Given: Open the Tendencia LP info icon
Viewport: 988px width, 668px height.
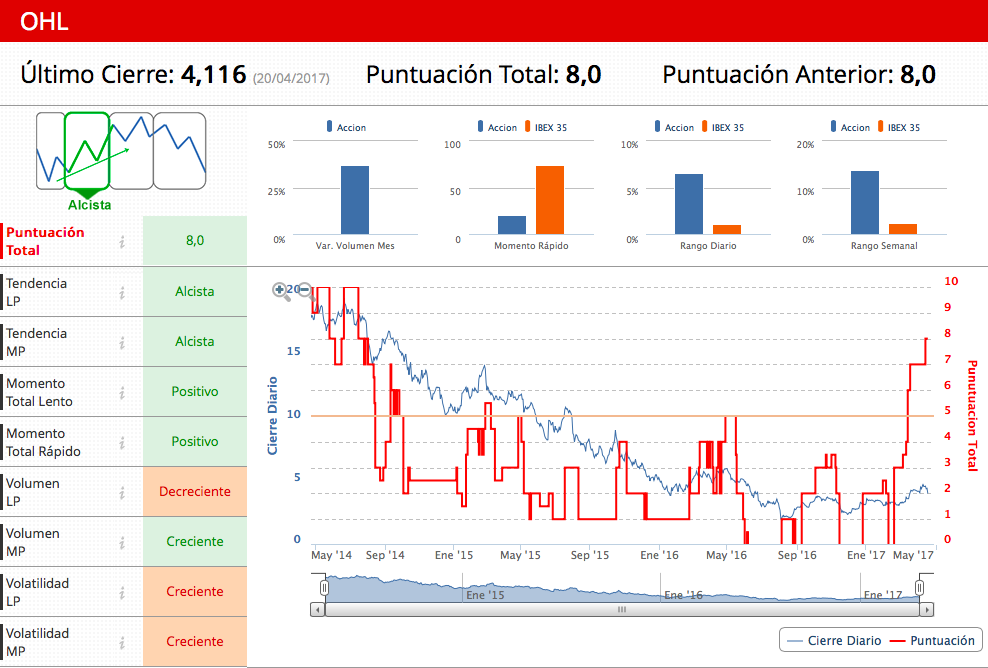Looking at the screenshot, I should tap(122, 292).
